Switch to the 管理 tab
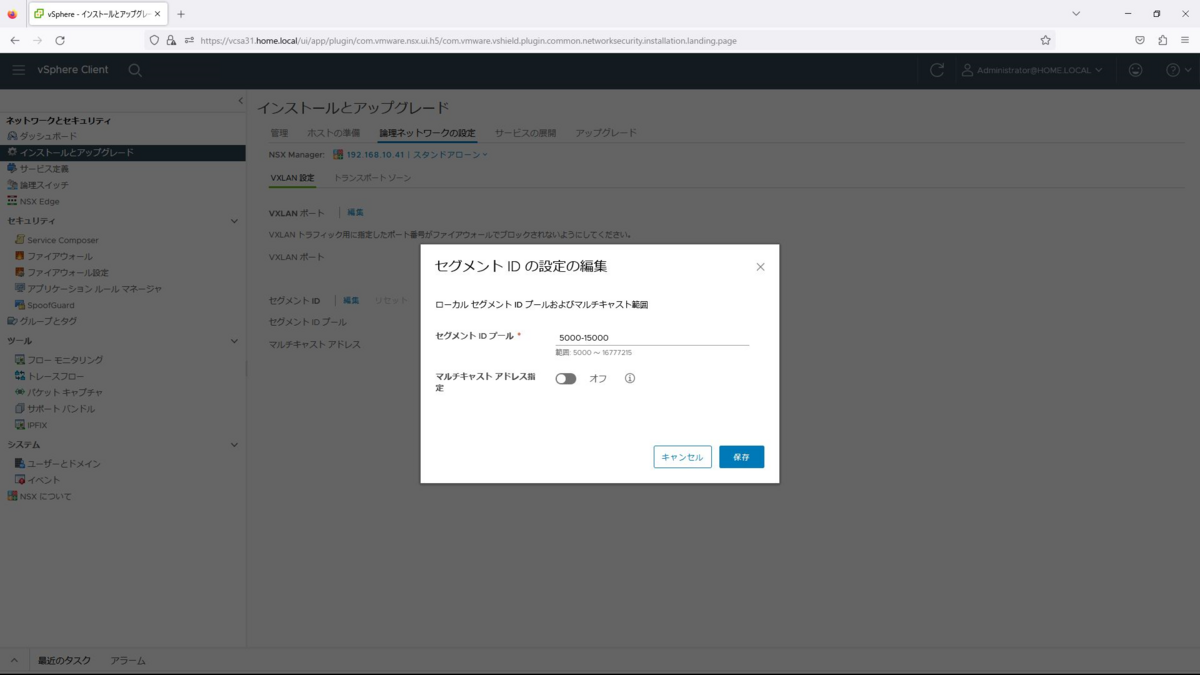Screen dimensions: 1200x675 [279, 133]
